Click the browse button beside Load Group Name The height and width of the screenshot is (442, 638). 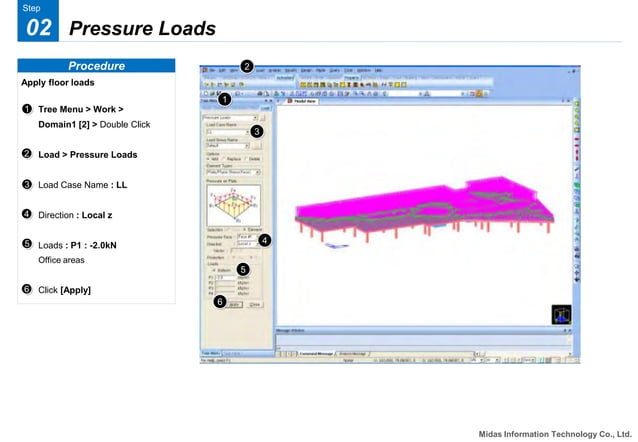tap(256, 146)
